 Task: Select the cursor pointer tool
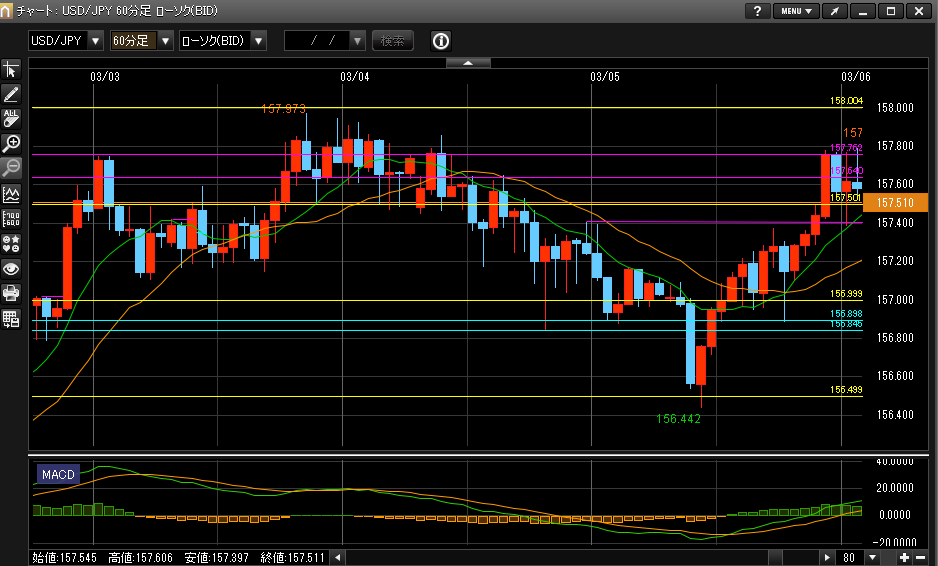(x=11, y=69)
